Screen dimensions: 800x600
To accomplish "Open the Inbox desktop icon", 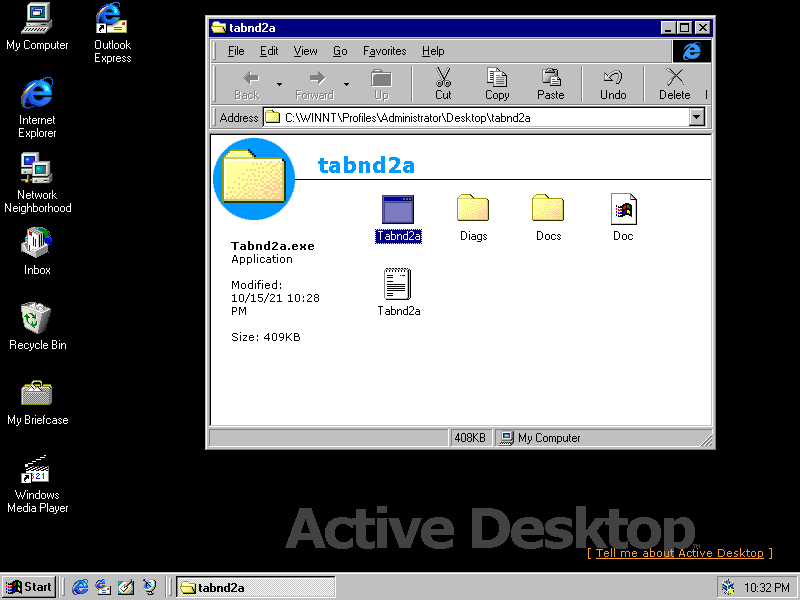I will [x=37, y=252].
